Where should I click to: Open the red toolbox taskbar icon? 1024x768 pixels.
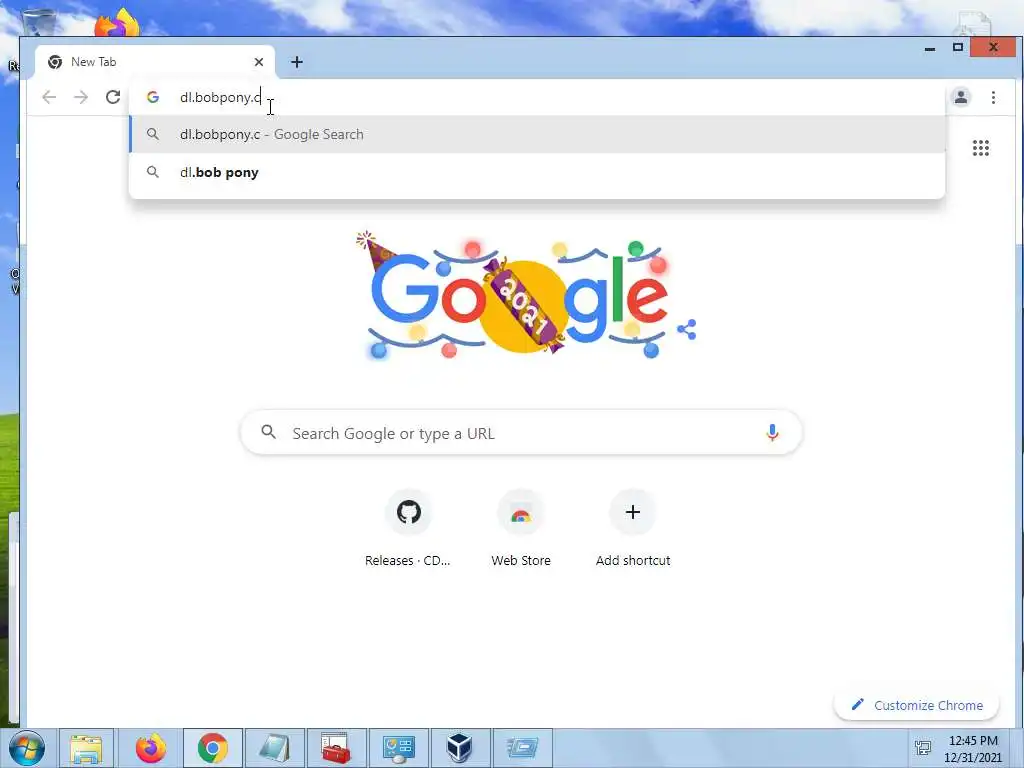(336, 748)
